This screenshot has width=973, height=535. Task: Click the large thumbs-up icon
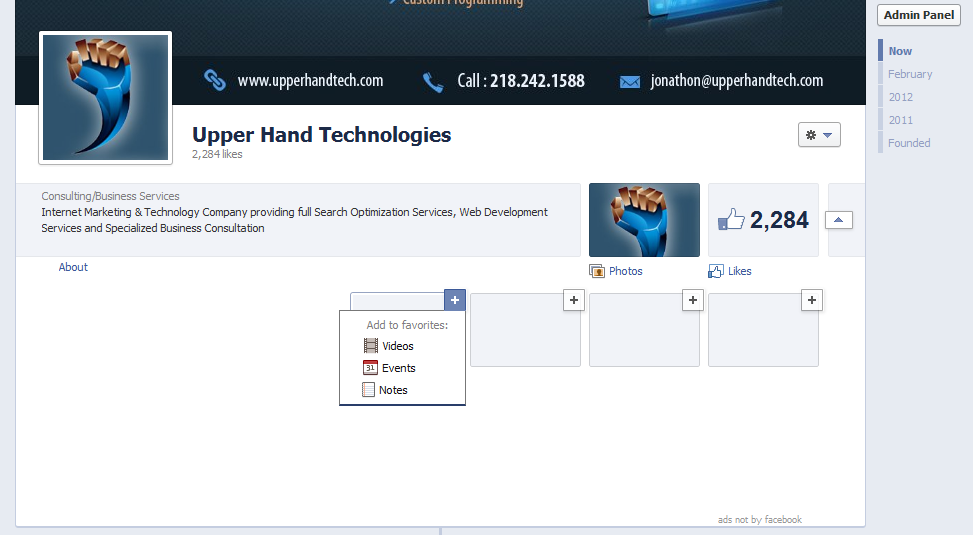(731, 219)
